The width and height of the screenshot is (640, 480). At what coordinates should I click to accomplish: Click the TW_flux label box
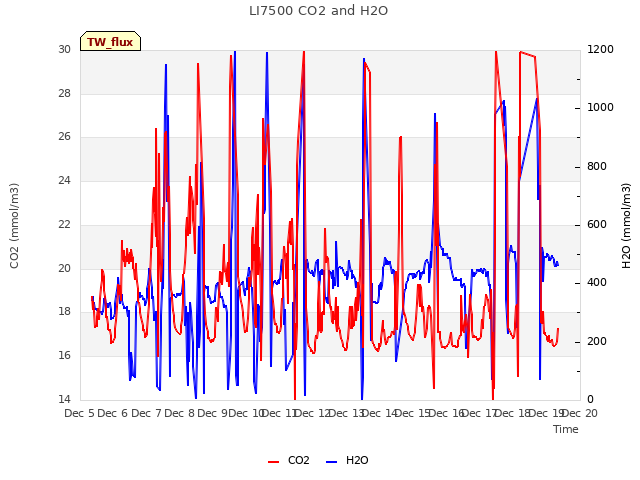coord(110,41)
